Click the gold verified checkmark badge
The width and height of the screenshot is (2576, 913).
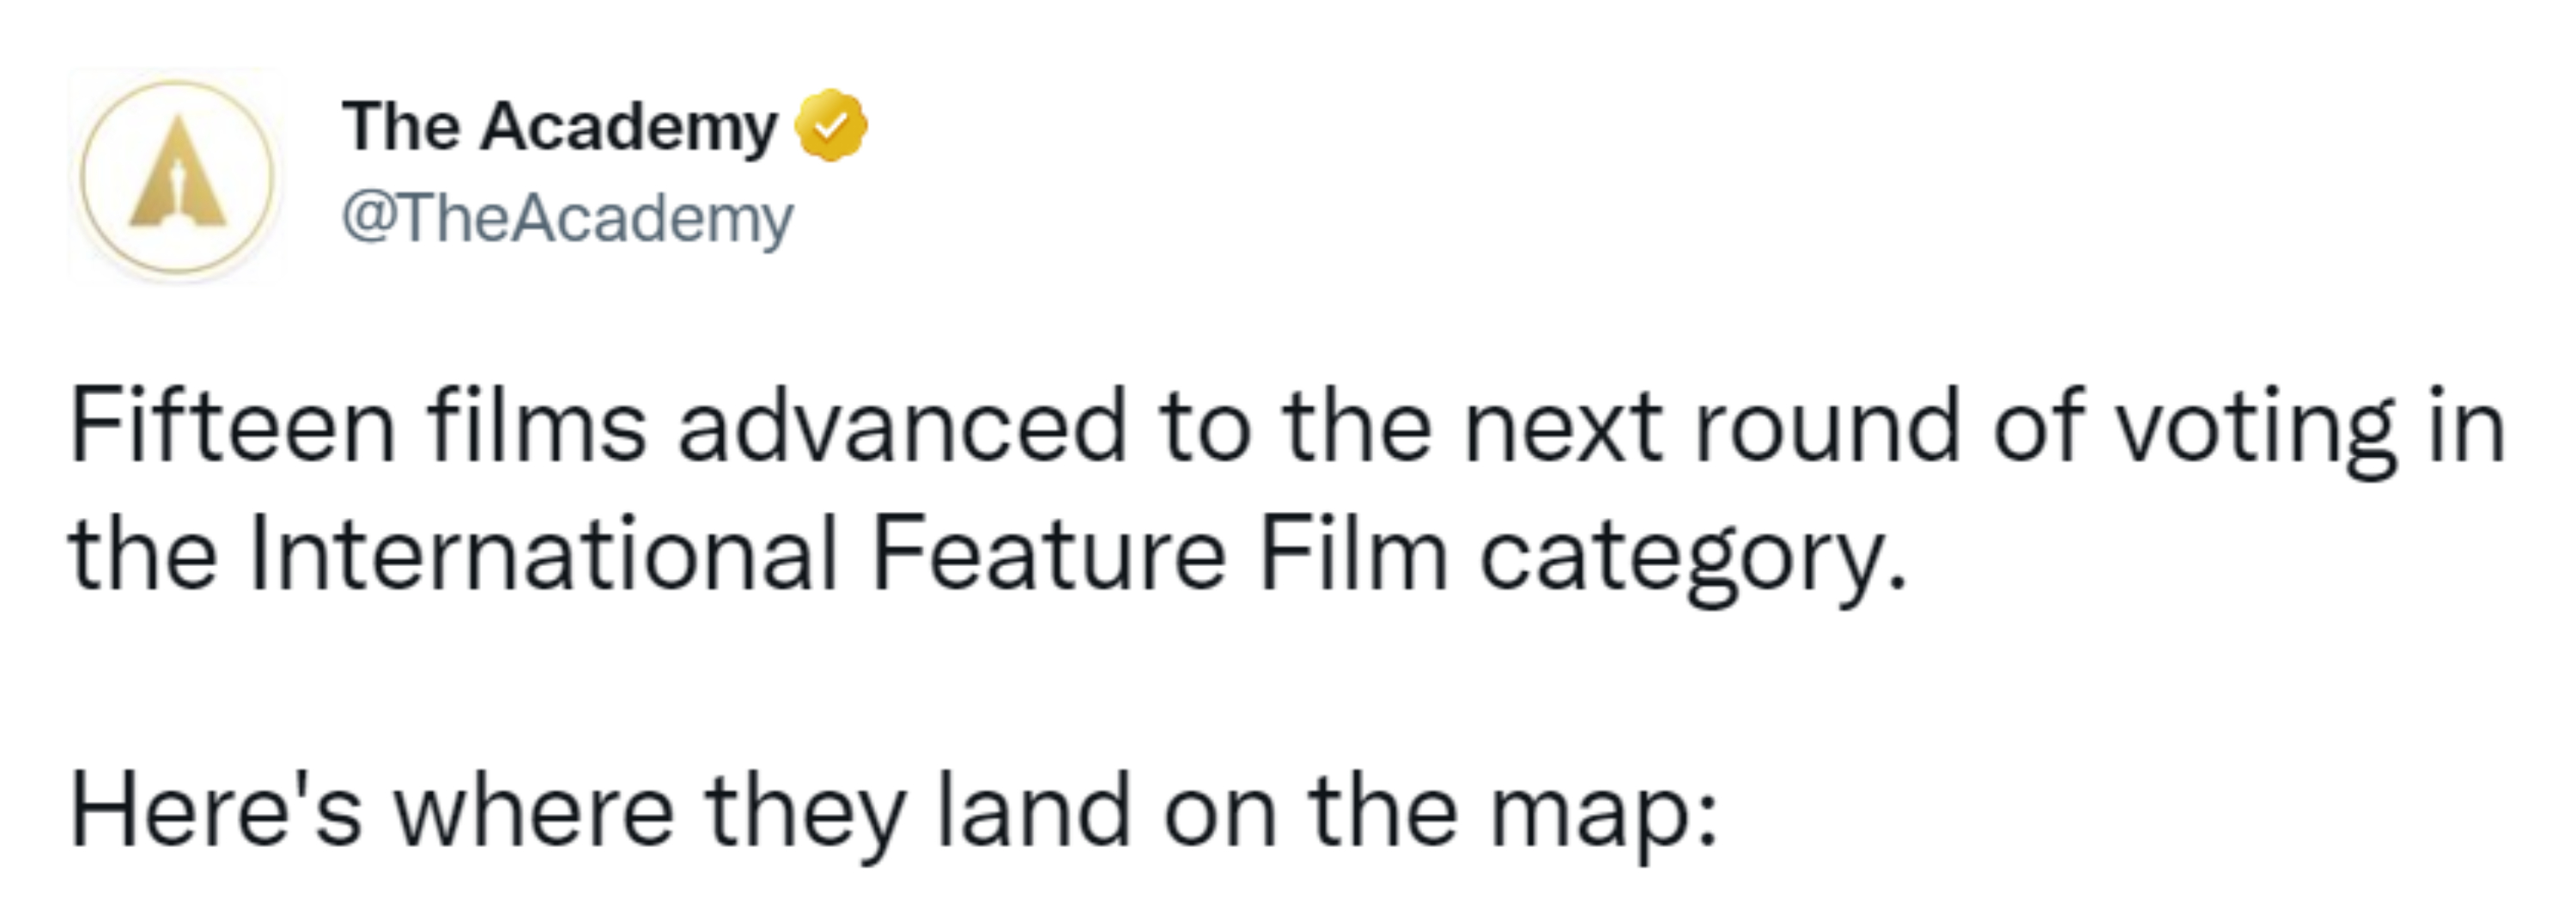(x=830, y=126)
